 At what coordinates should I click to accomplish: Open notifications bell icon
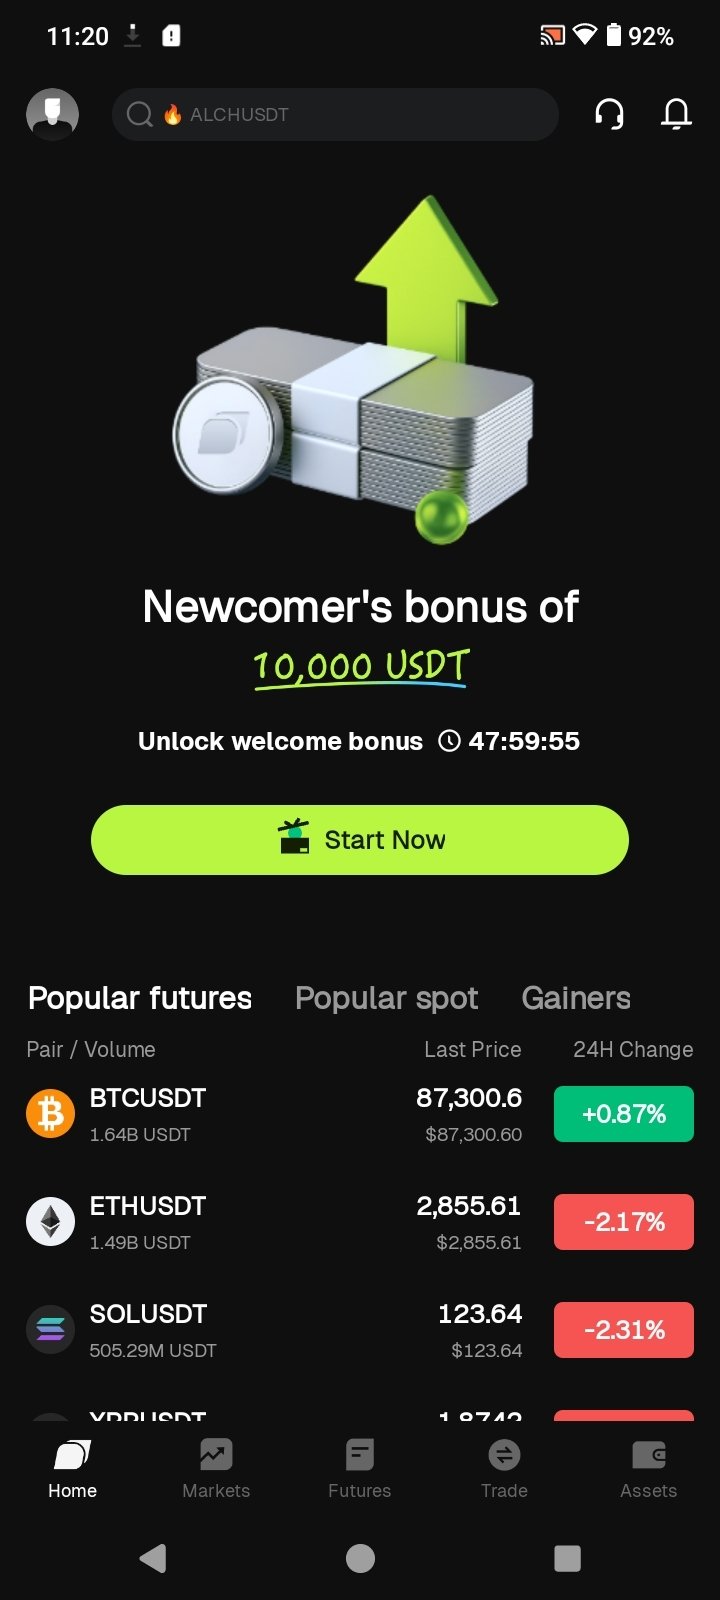[x=676, y=114]
